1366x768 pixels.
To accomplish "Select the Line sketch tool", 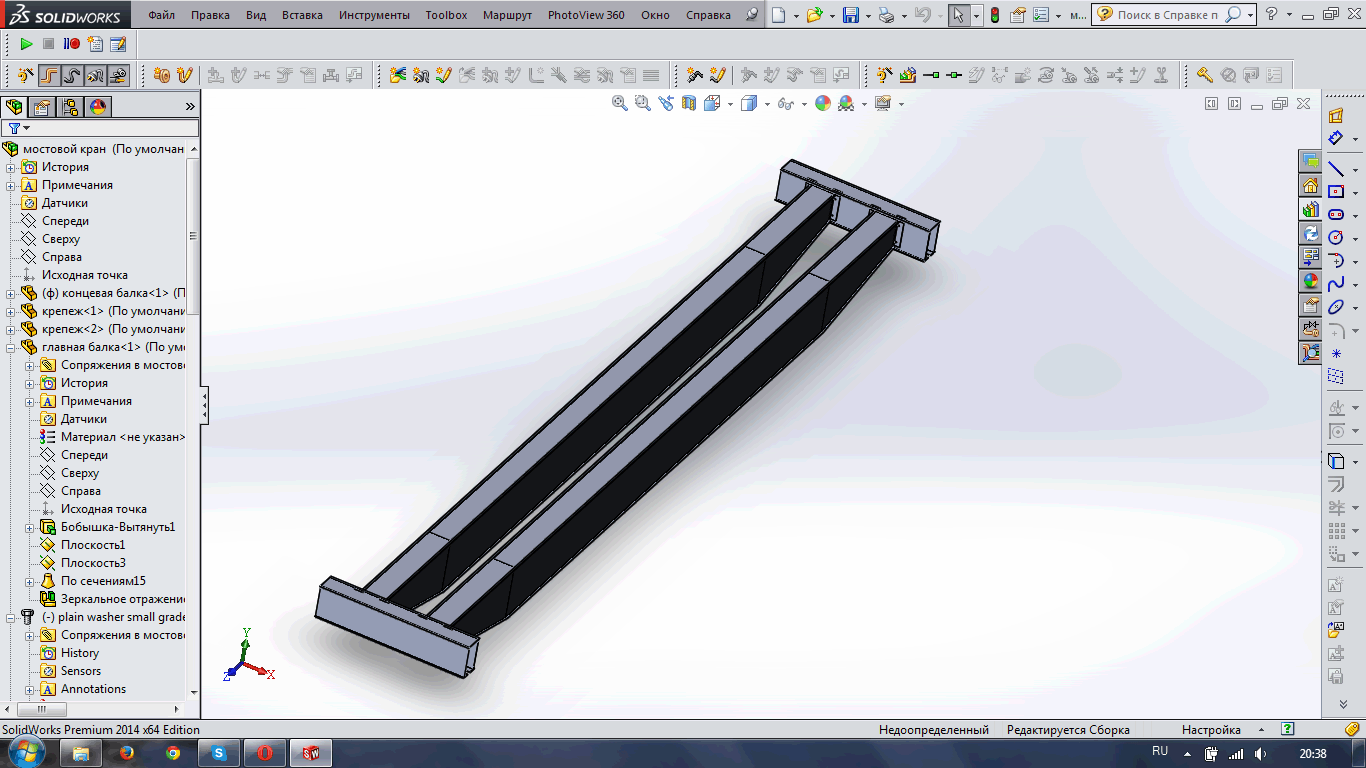I will pos(1336,169).
